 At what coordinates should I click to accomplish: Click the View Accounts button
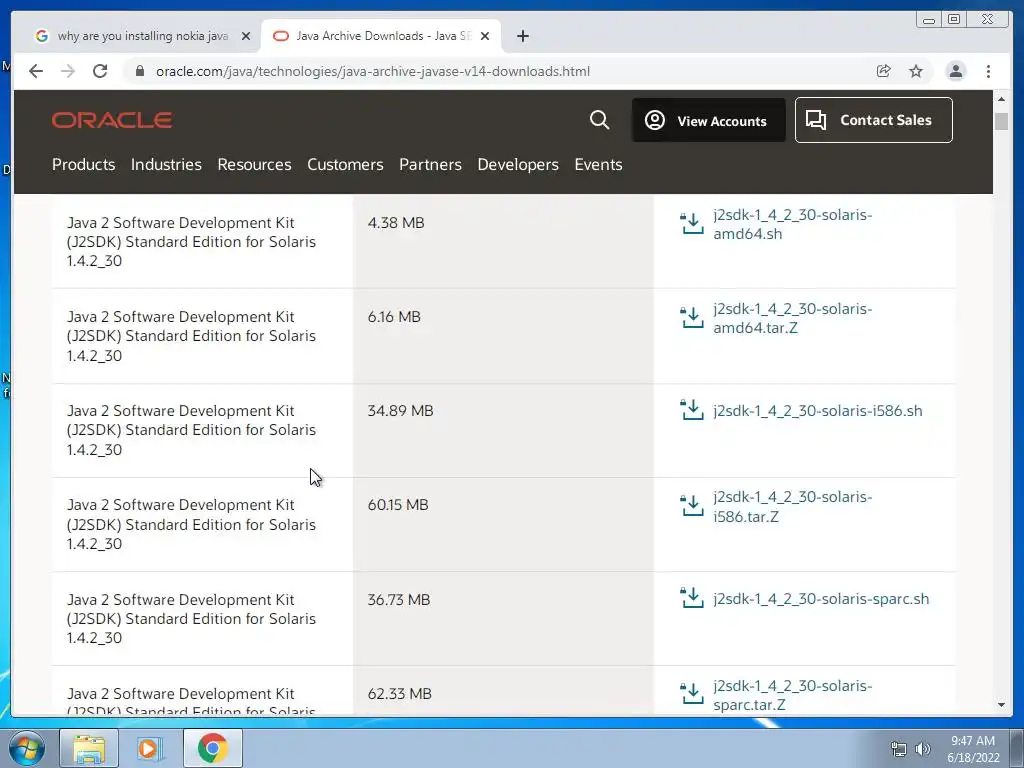tap(709, 120)
